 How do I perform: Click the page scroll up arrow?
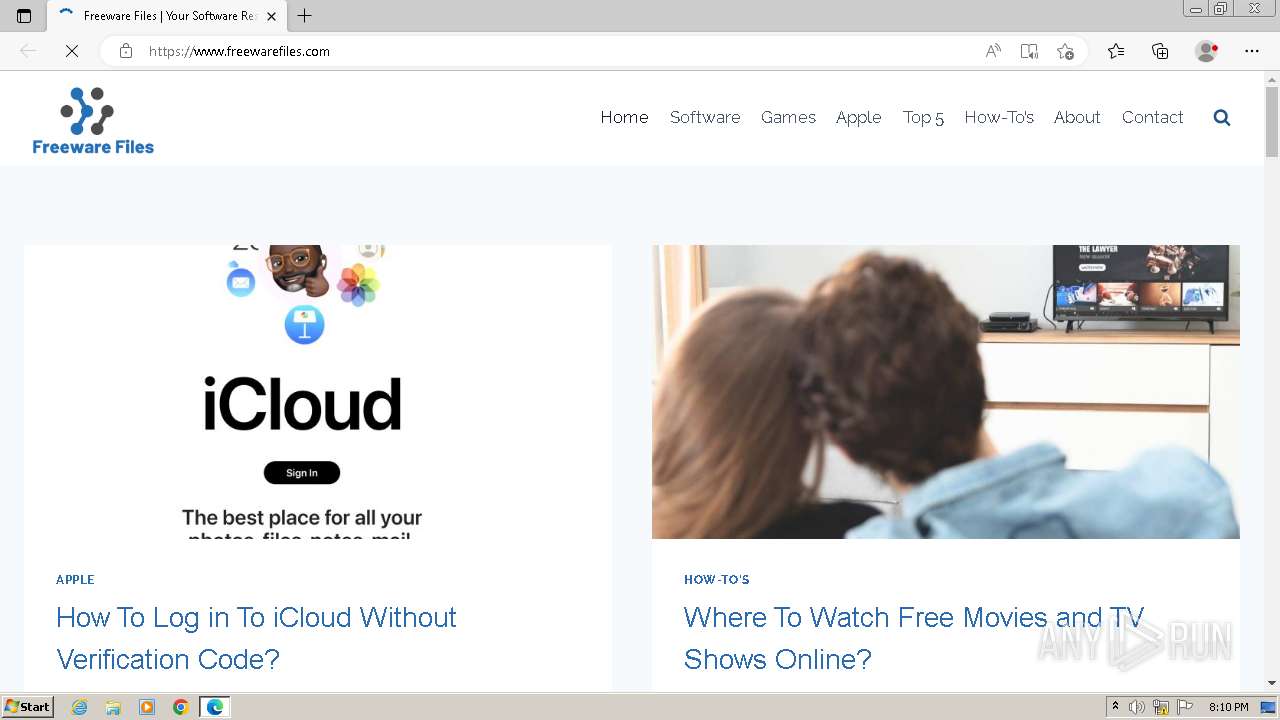coord(1272,79)
